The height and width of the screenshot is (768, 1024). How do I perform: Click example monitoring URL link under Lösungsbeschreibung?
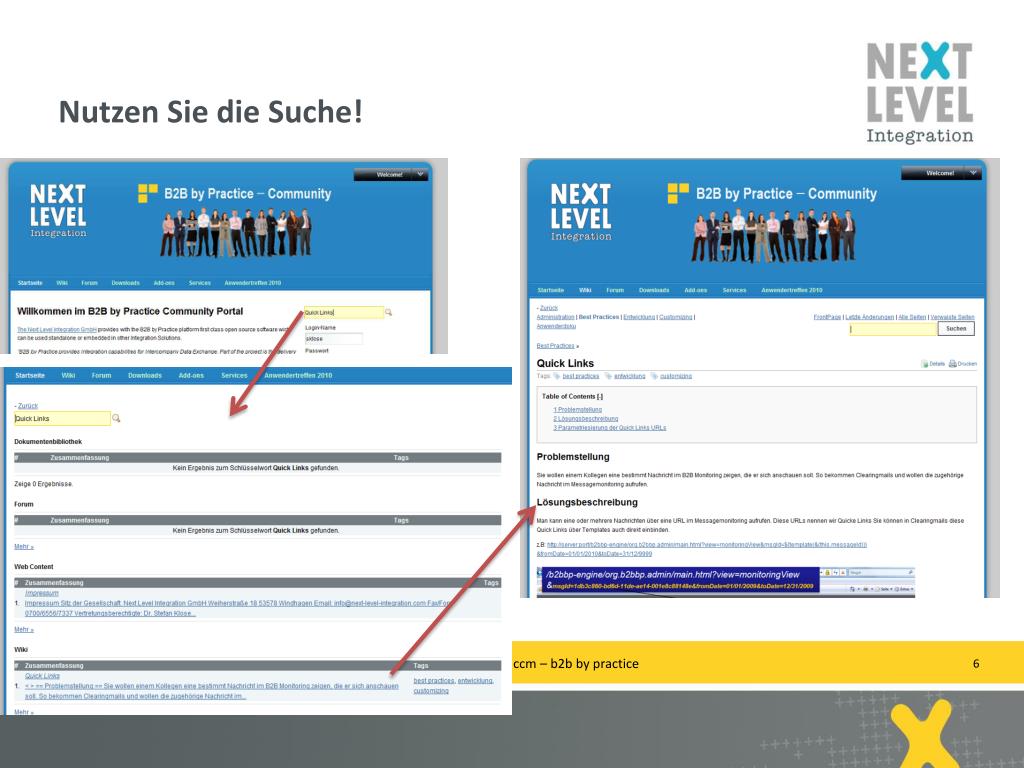click(702, 549)
